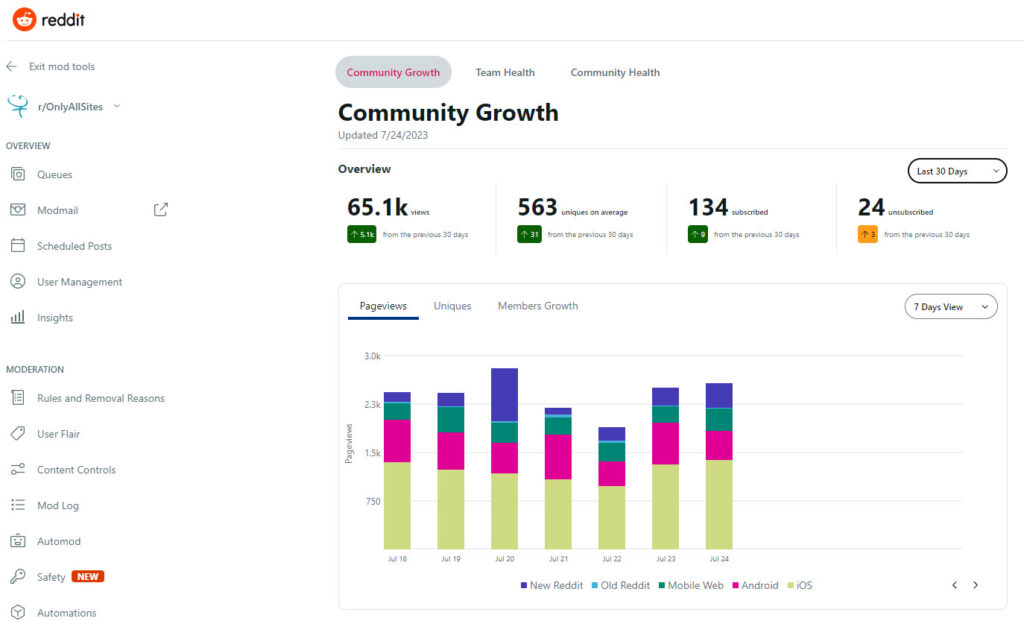Screen dimensions: 1024x621
Task: Open the 7 Days View dropdown
Action: pyautogui.click(x=950, y=307)
